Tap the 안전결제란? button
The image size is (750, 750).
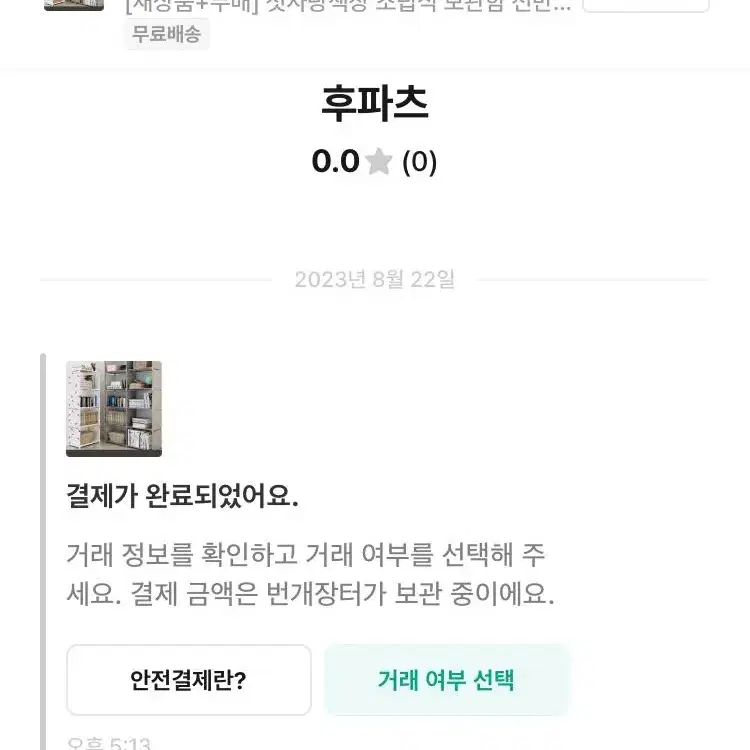tap(189, 680)
